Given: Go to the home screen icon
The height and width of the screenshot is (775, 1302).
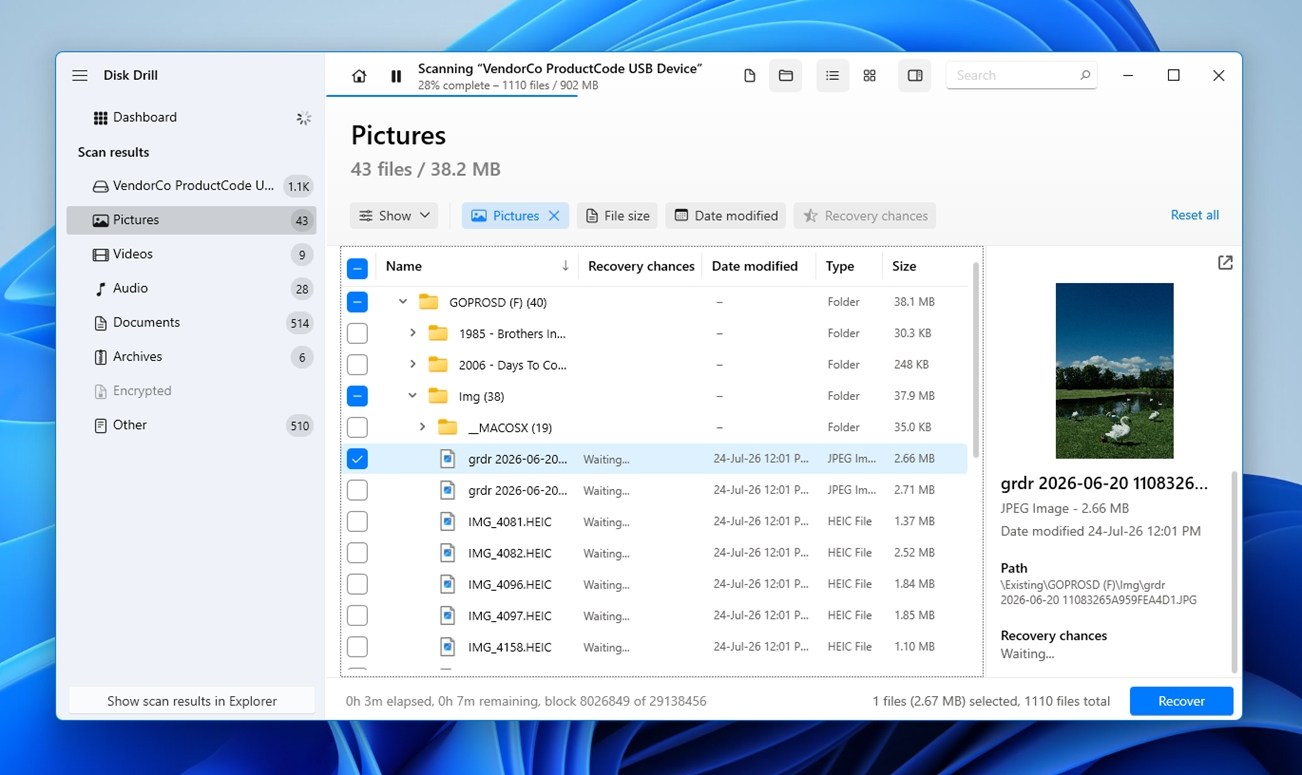Looking at the screenshot, I should tap(359, 76).
